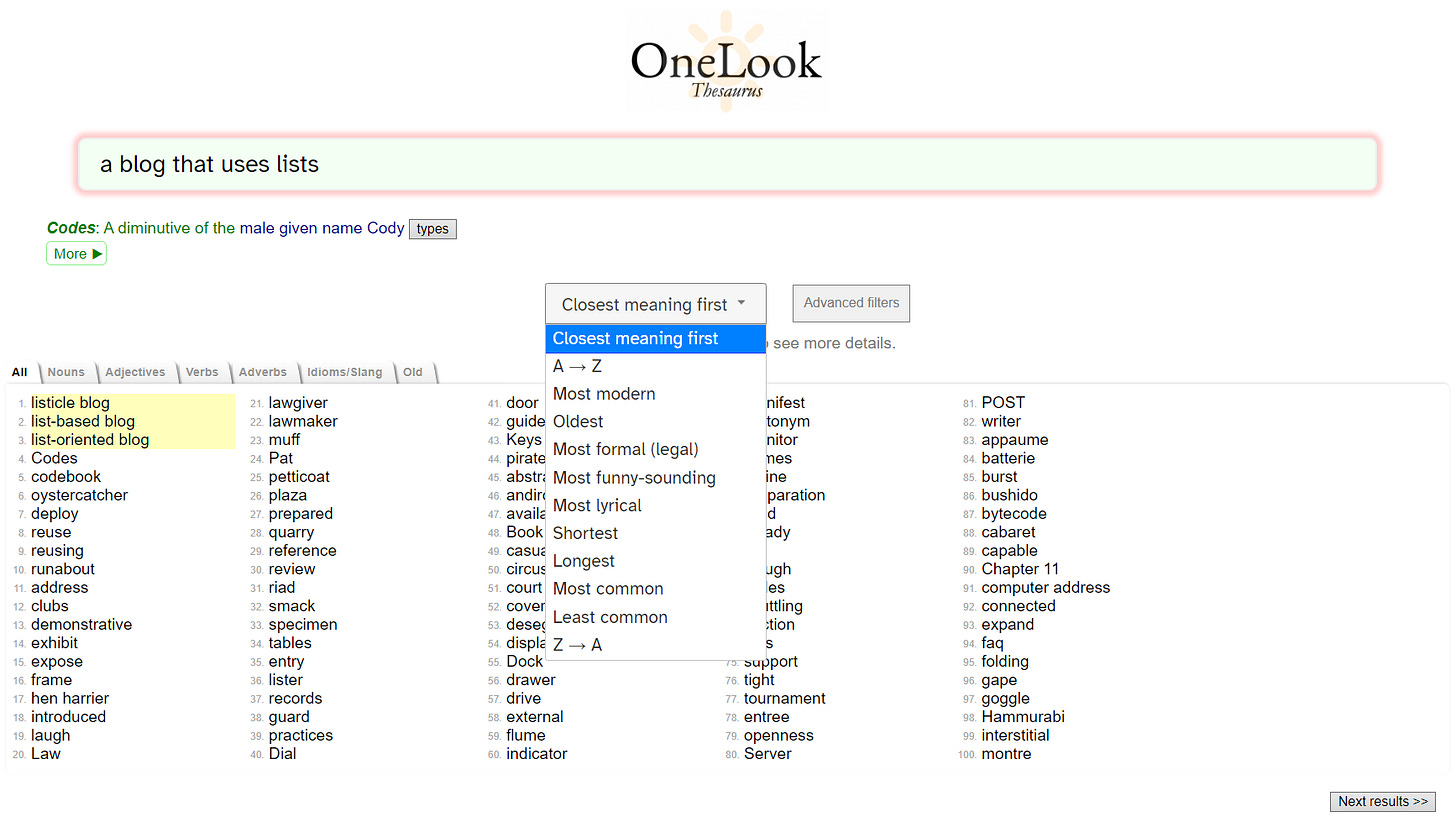
Task: Expand the More definitions button
Action: point(76,254)
